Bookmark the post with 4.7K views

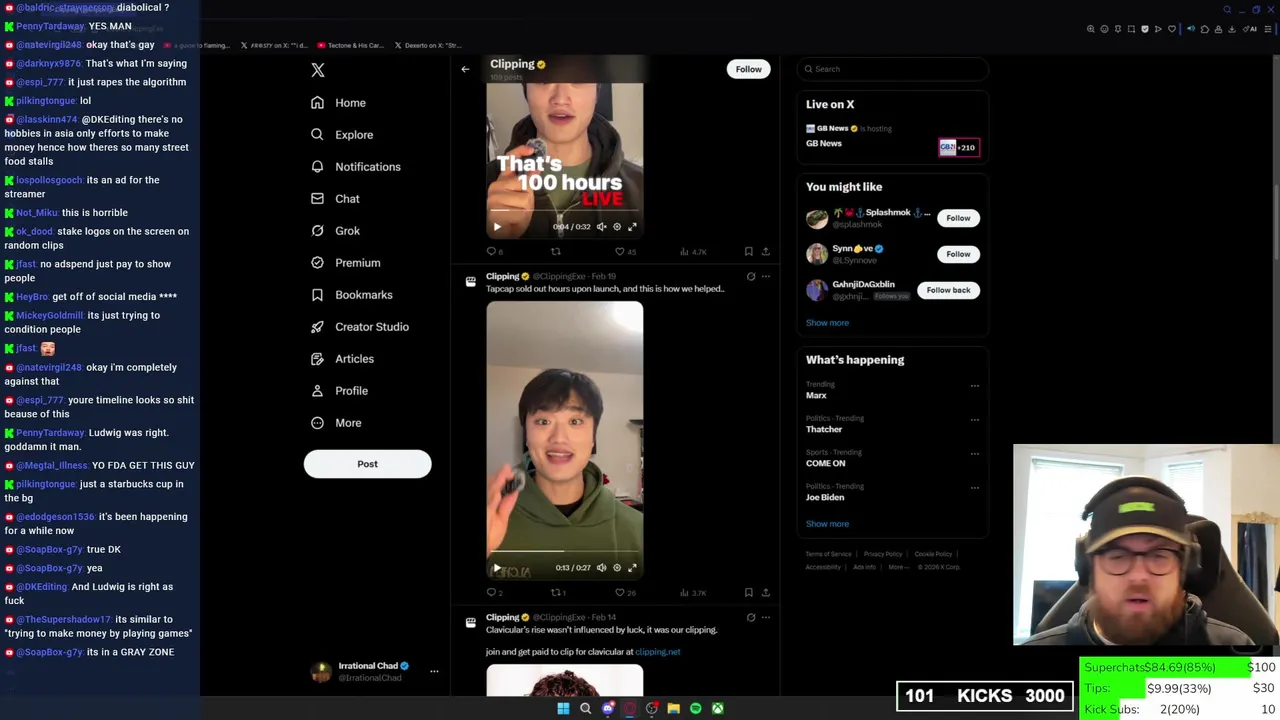(748, 252)
